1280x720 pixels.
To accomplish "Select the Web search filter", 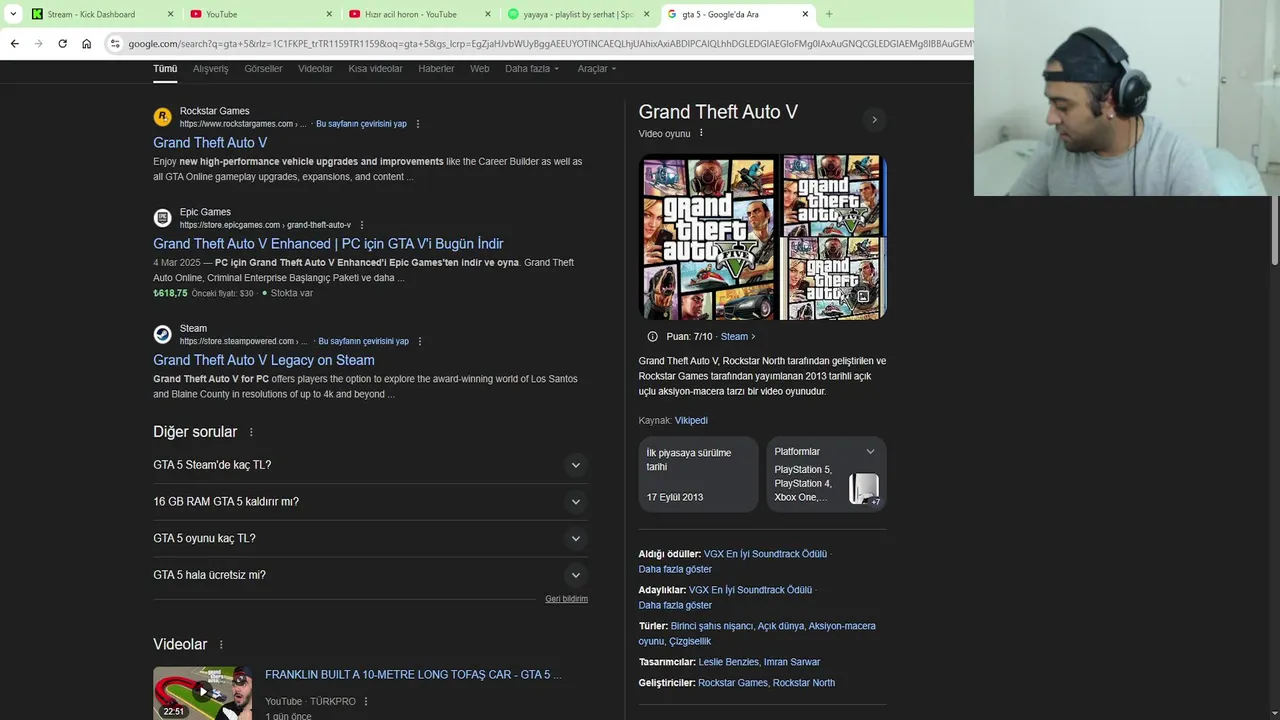I will click(480, 69).
